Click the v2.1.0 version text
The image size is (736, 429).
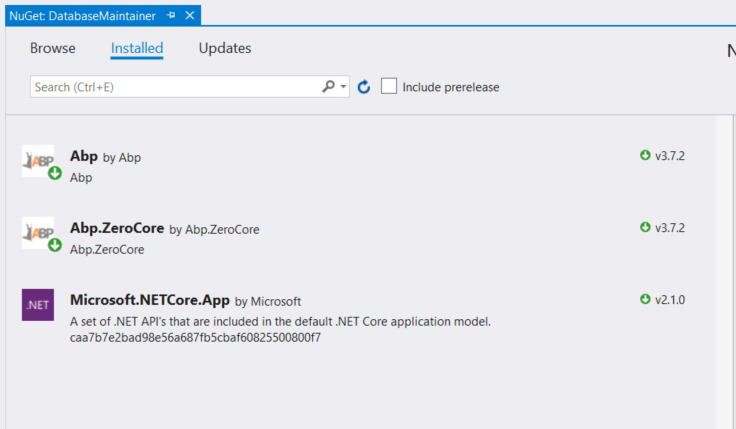coord(670,300)
